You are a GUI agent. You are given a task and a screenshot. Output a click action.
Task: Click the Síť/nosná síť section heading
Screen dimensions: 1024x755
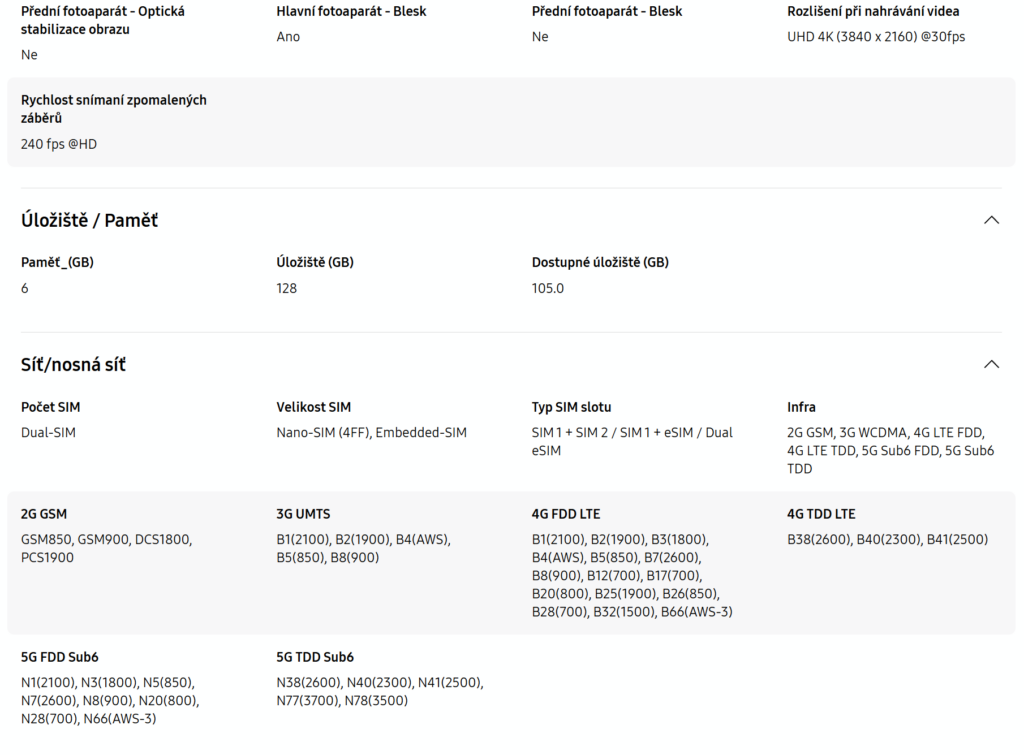tap(73, 365)
